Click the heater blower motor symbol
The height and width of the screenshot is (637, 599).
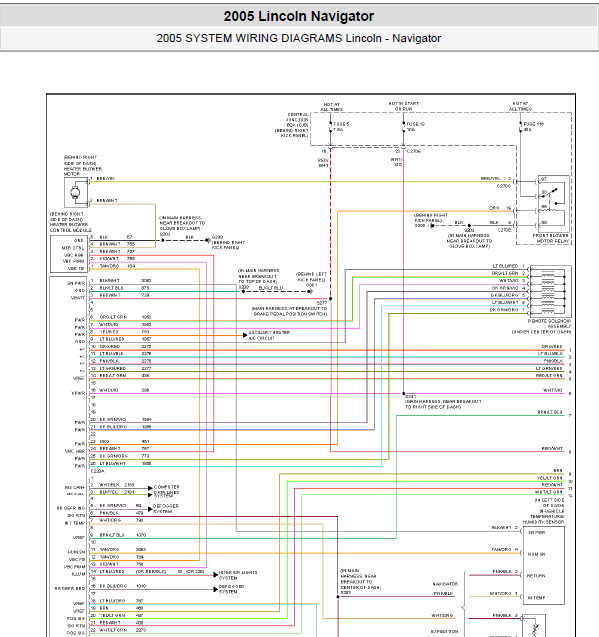76,193
